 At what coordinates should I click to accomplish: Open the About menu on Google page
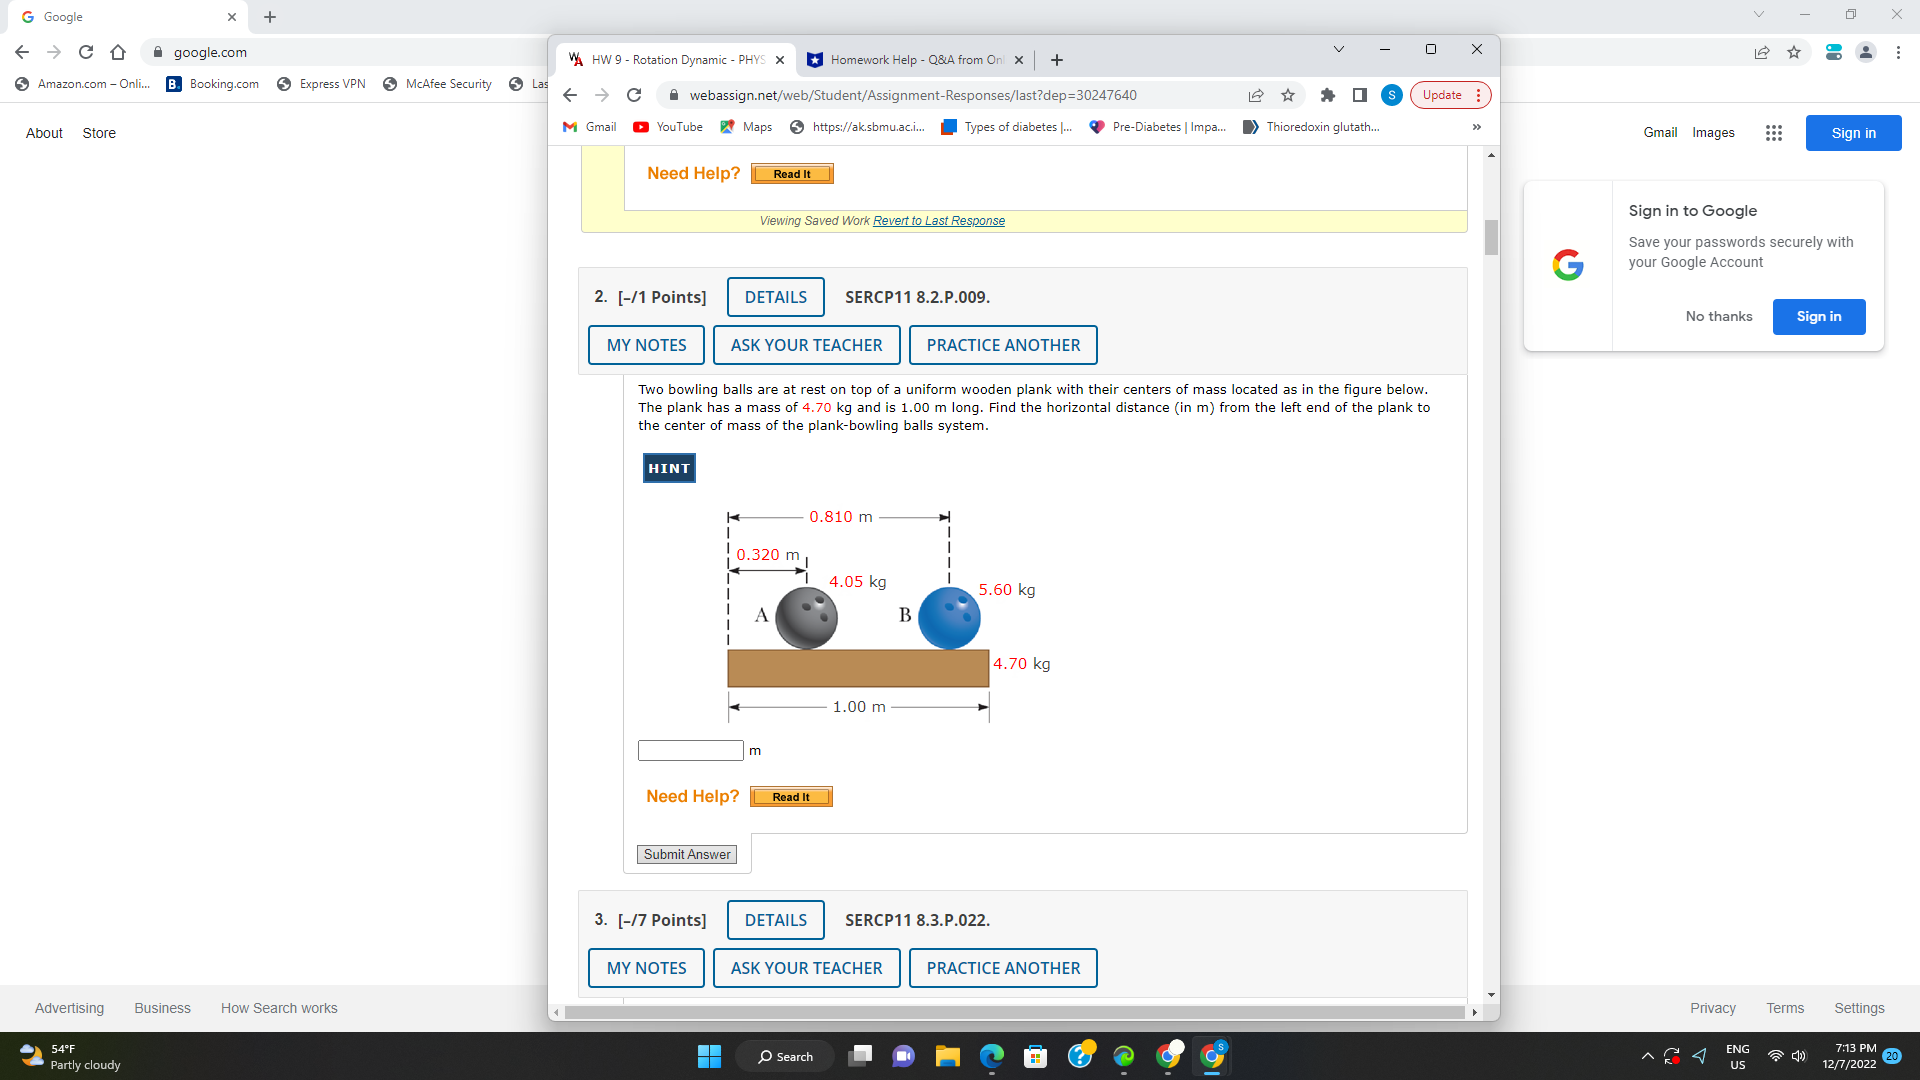pyautogui.click(x=44, y=132)
